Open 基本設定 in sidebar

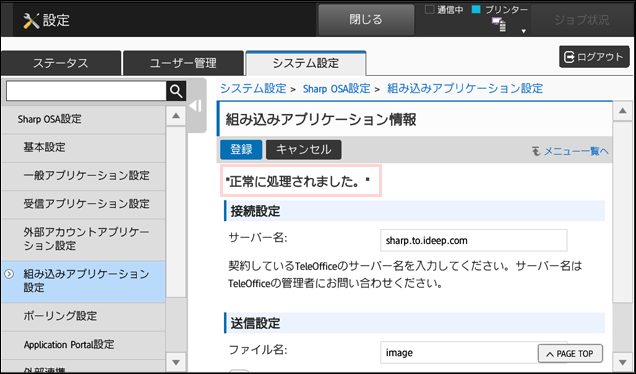pyautogui.click(x=83, y=147)
